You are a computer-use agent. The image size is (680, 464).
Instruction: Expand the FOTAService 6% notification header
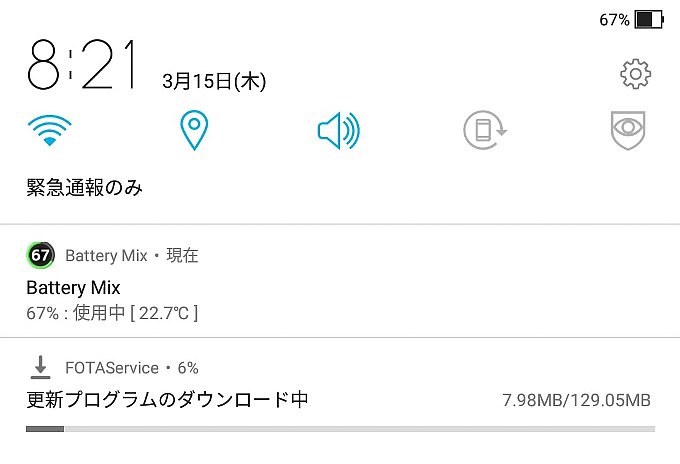[132, 368]
